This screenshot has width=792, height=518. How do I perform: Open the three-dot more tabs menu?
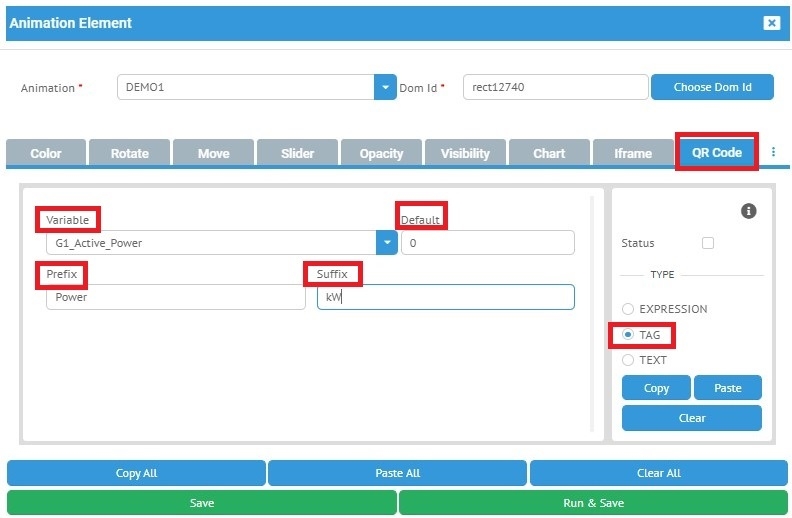point(772,153)
